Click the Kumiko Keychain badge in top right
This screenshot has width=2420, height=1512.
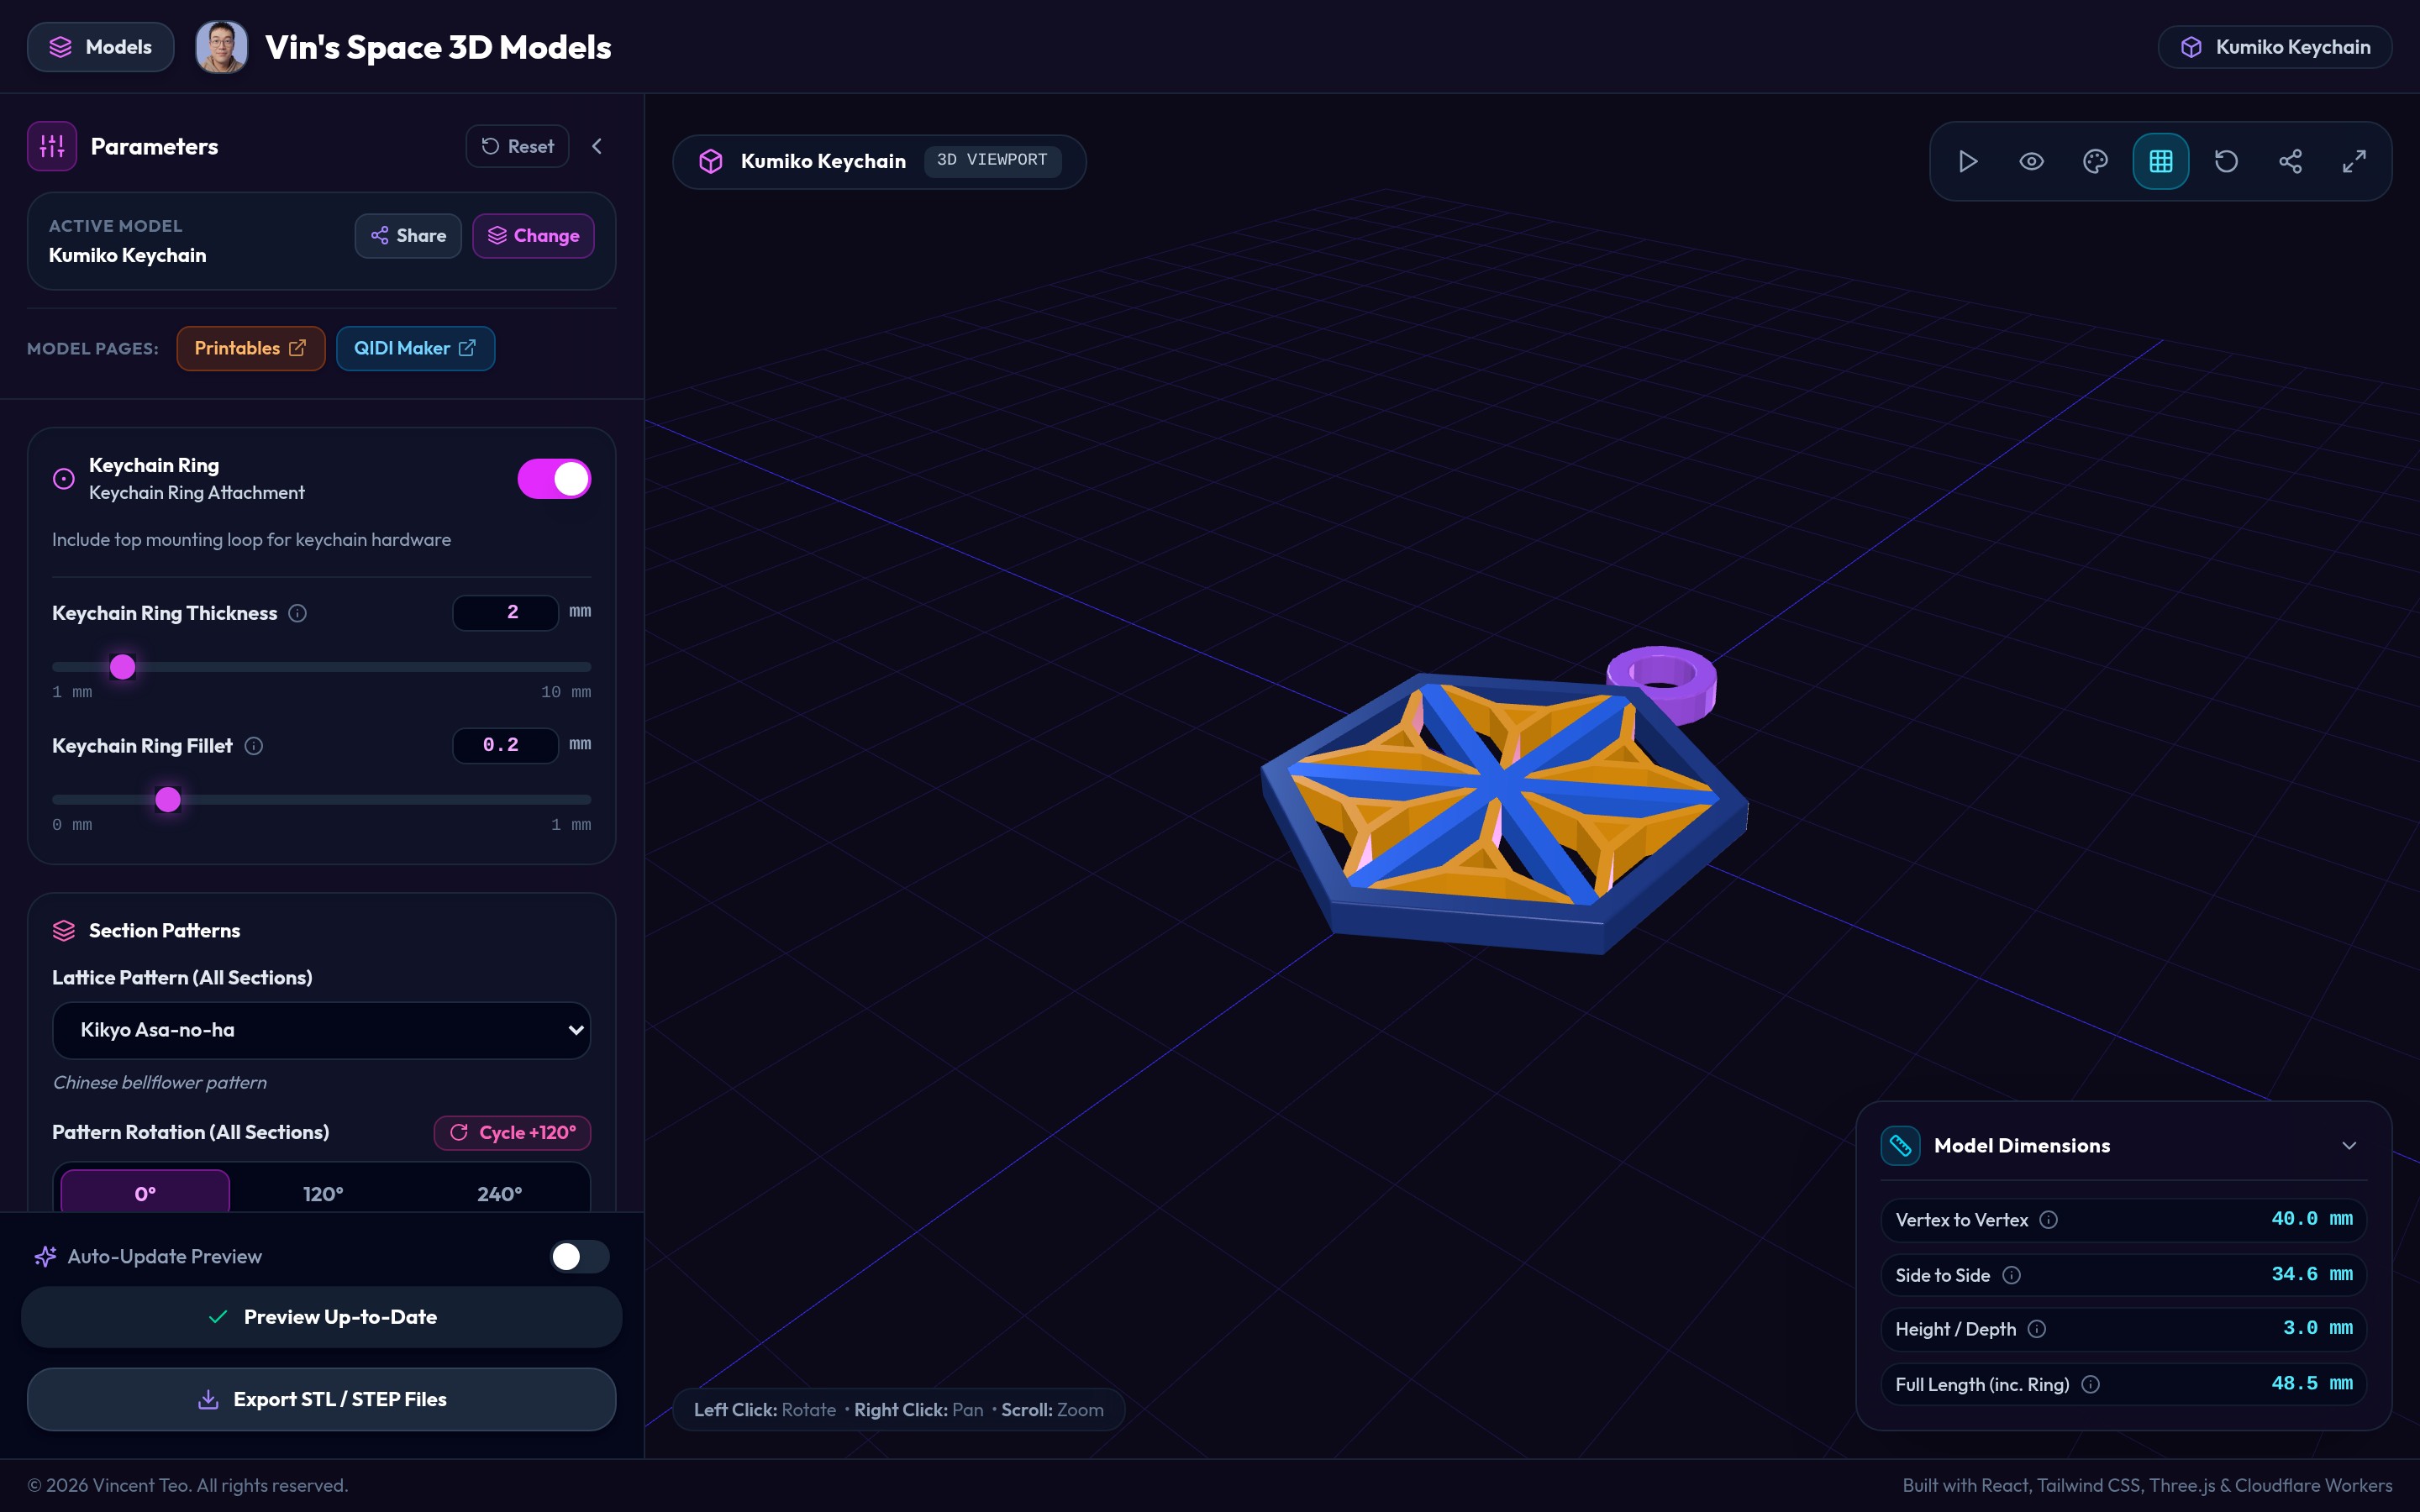2274,47
